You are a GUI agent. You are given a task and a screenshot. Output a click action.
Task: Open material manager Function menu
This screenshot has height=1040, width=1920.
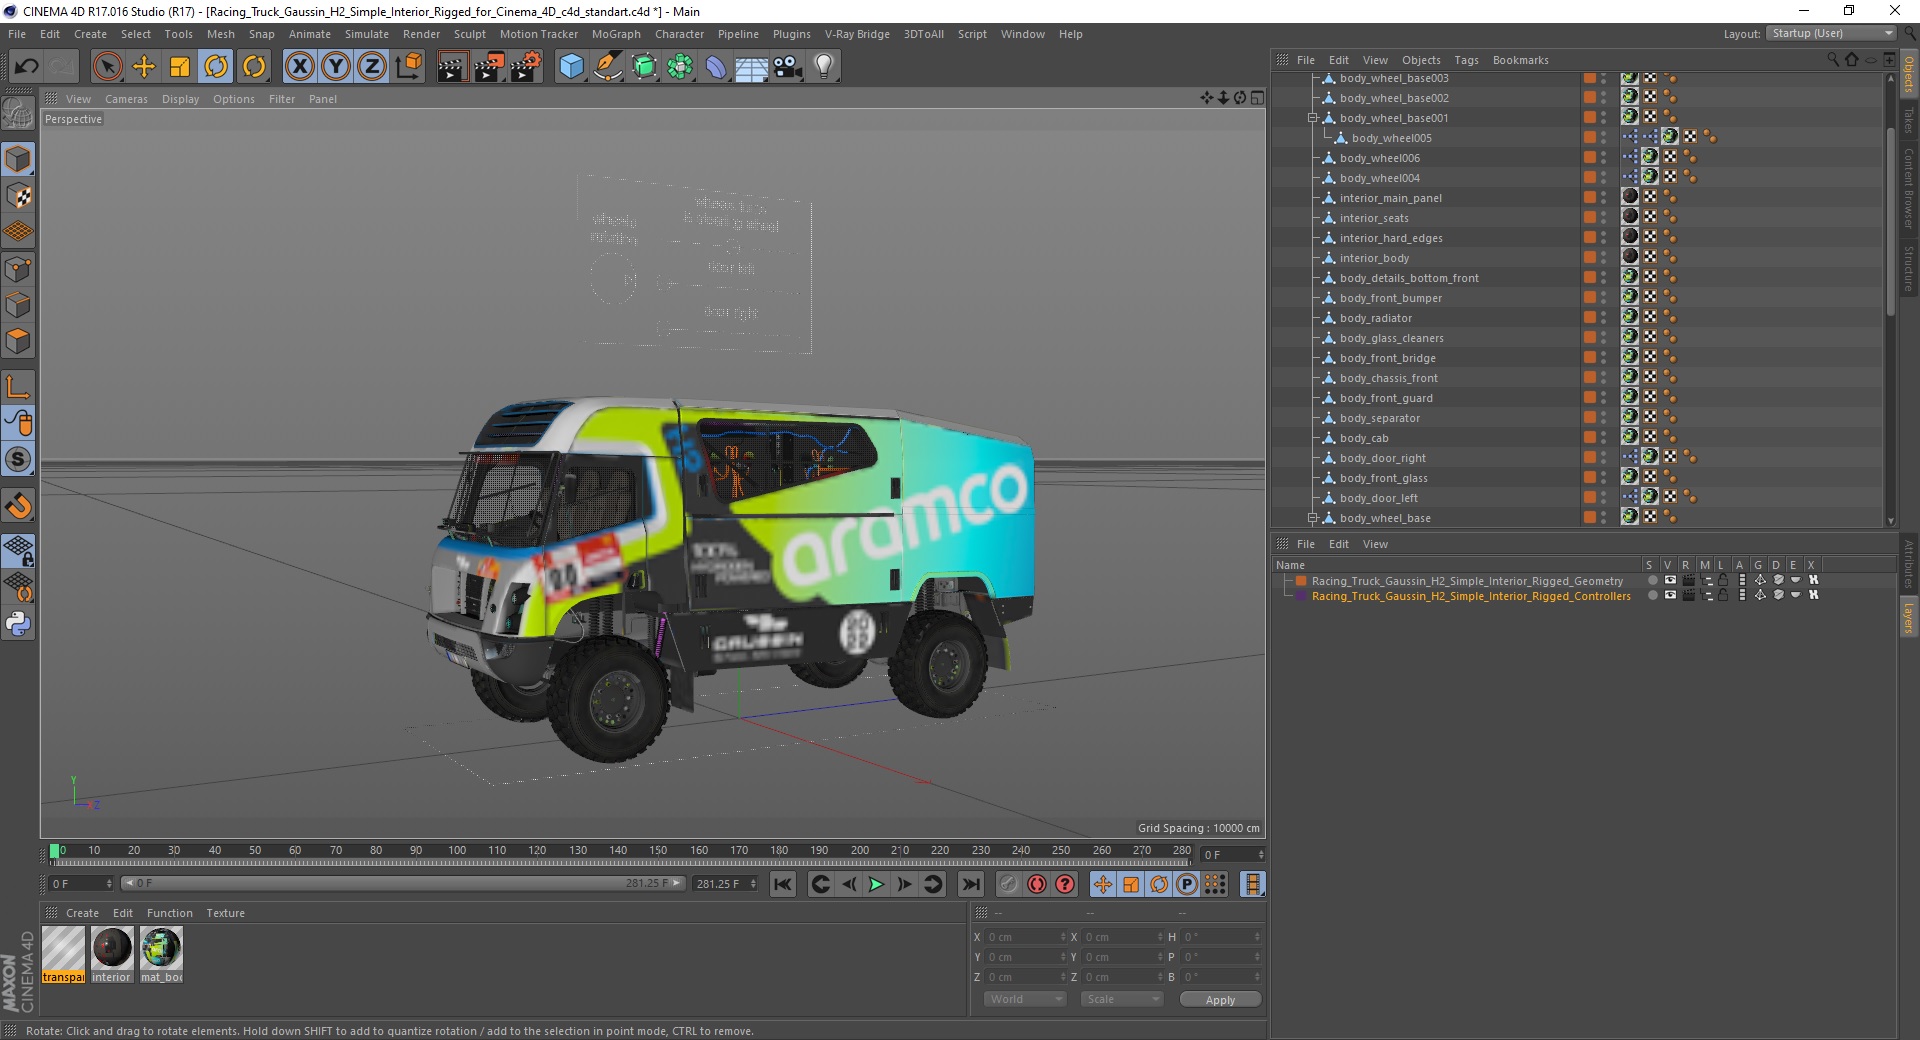169,913
